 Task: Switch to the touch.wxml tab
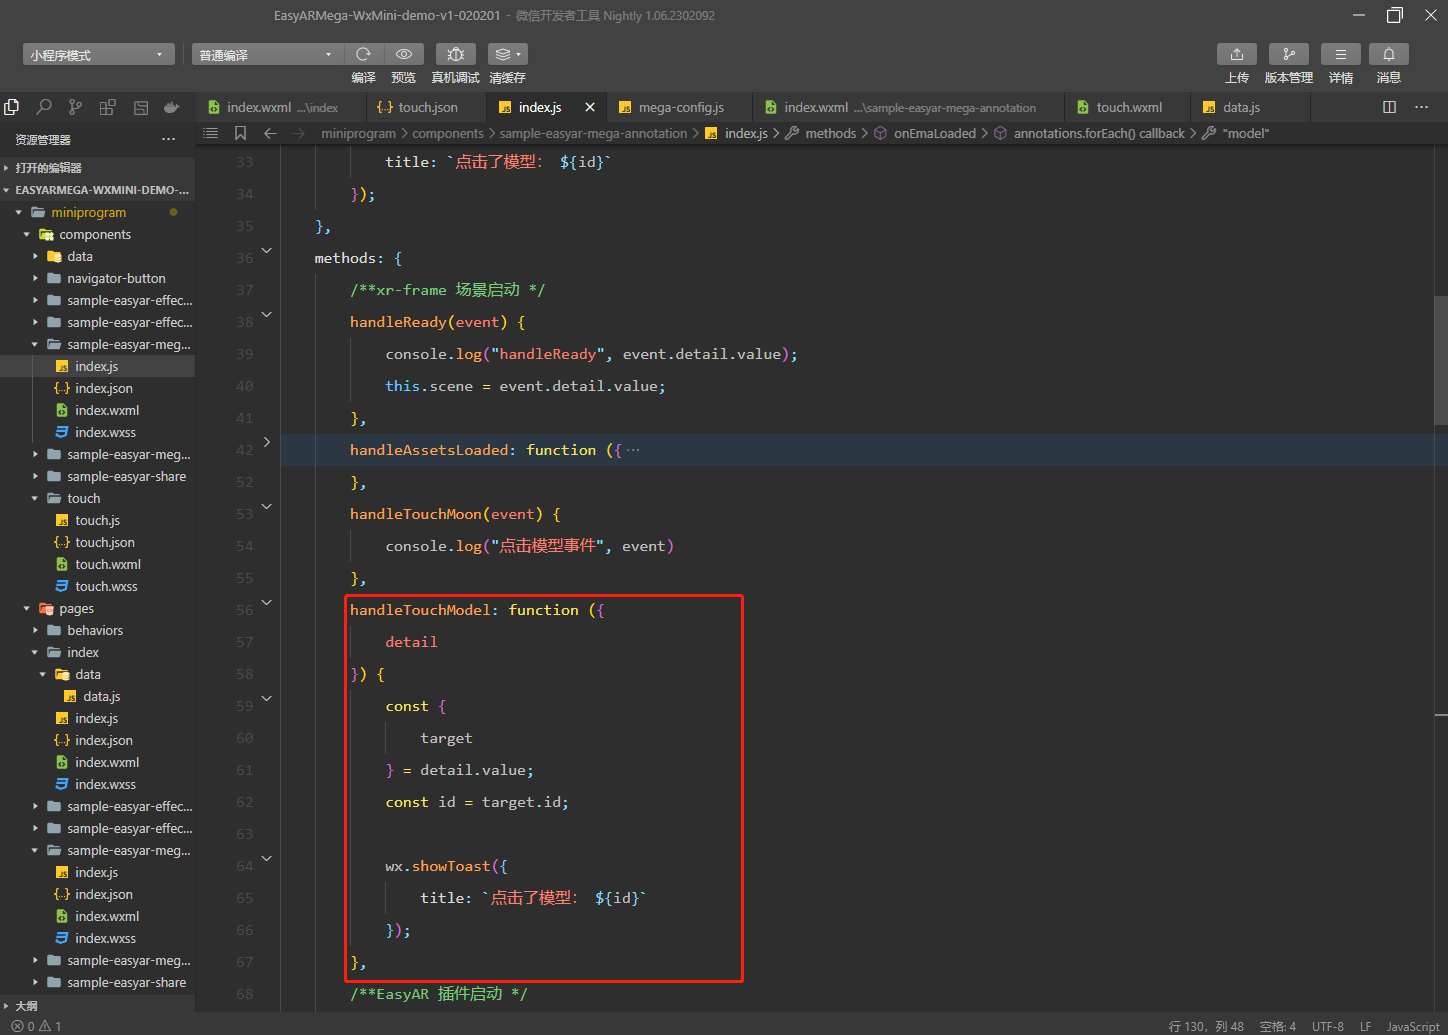(1128, 107)
